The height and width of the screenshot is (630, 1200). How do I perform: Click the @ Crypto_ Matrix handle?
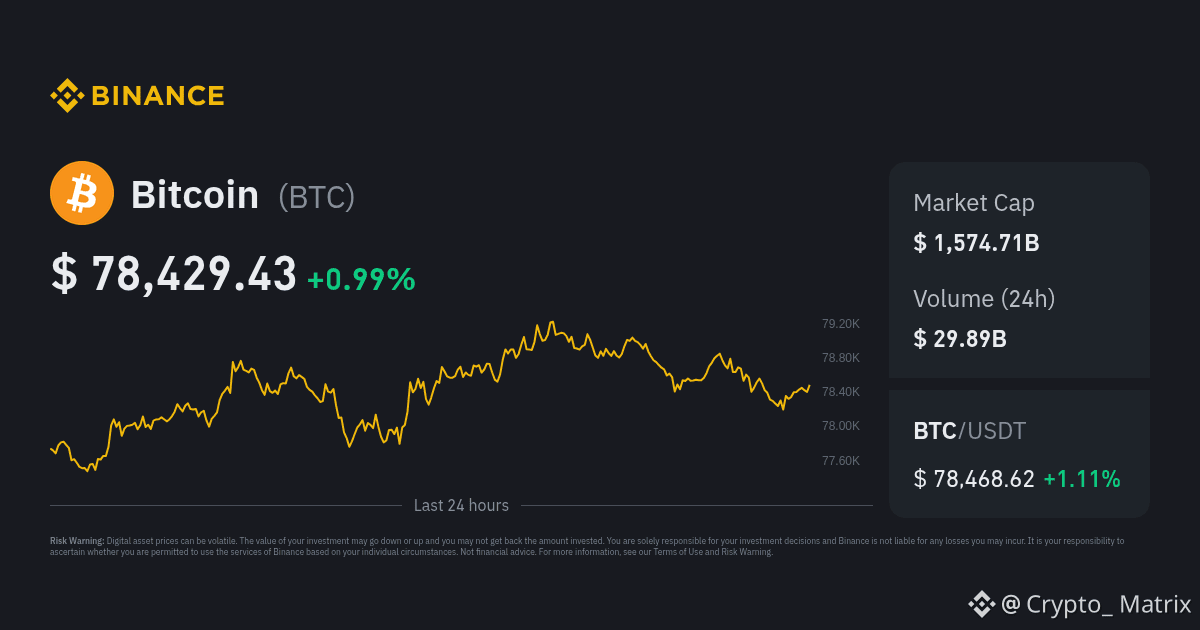(1096, 604)
